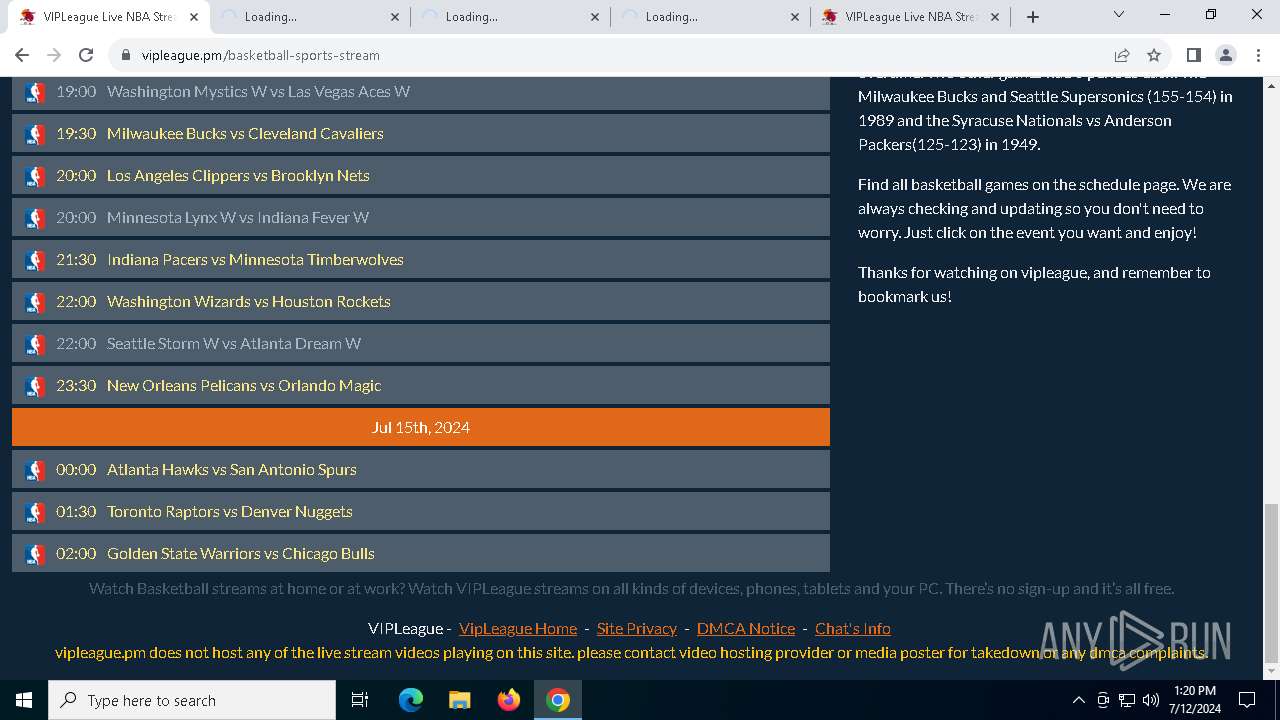Go forward with the browser forward arrow

(x=54, y=55)
